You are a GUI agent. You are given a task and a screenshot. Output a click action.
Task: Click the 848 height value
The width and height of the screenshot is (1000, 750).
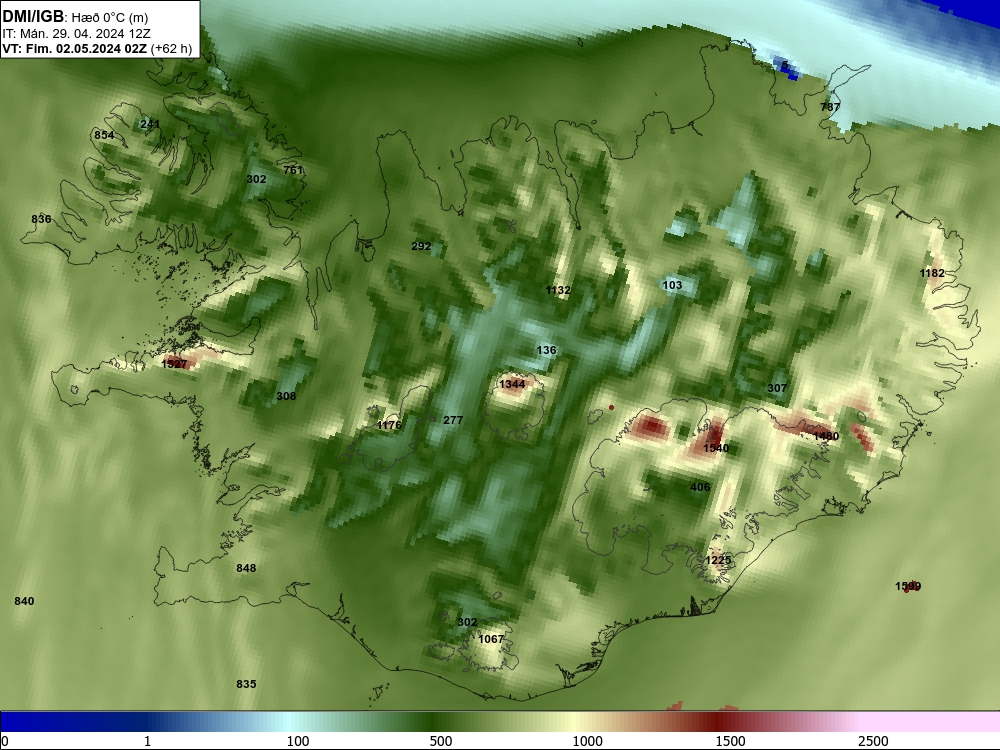pyautogui.click(x=246, y=568)
